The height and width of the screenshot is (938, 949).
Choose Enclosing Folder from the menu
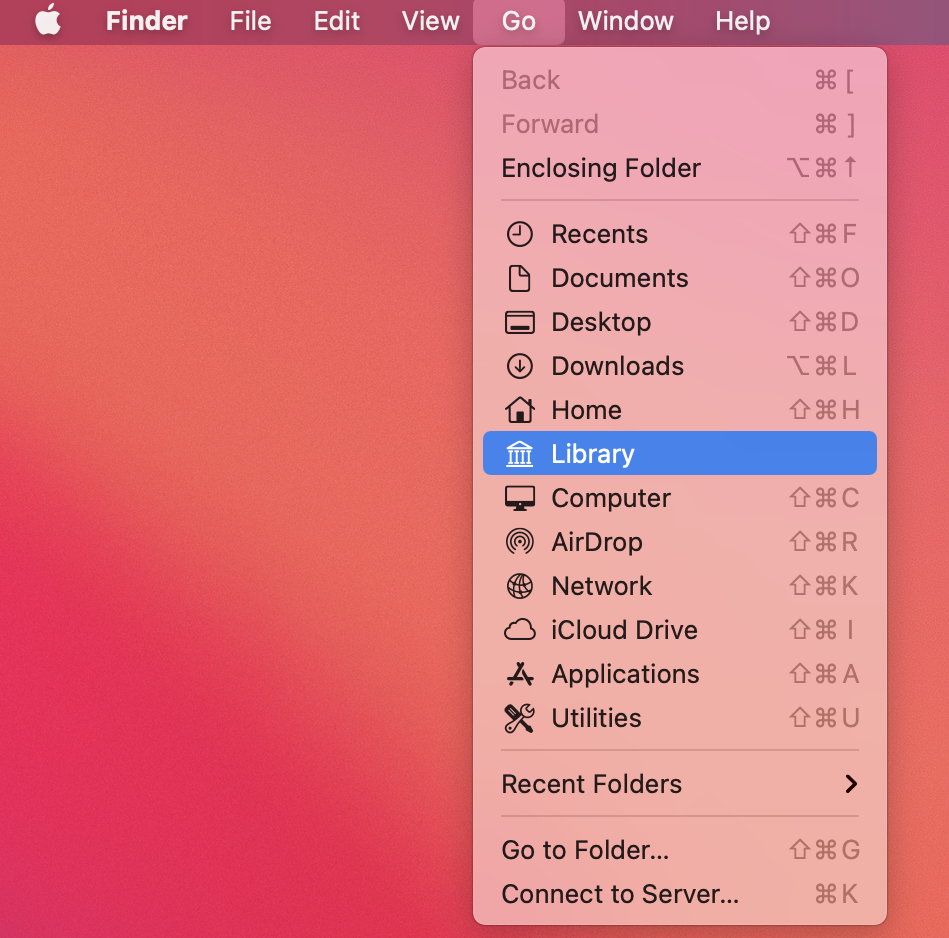click(x=680, y=168)
